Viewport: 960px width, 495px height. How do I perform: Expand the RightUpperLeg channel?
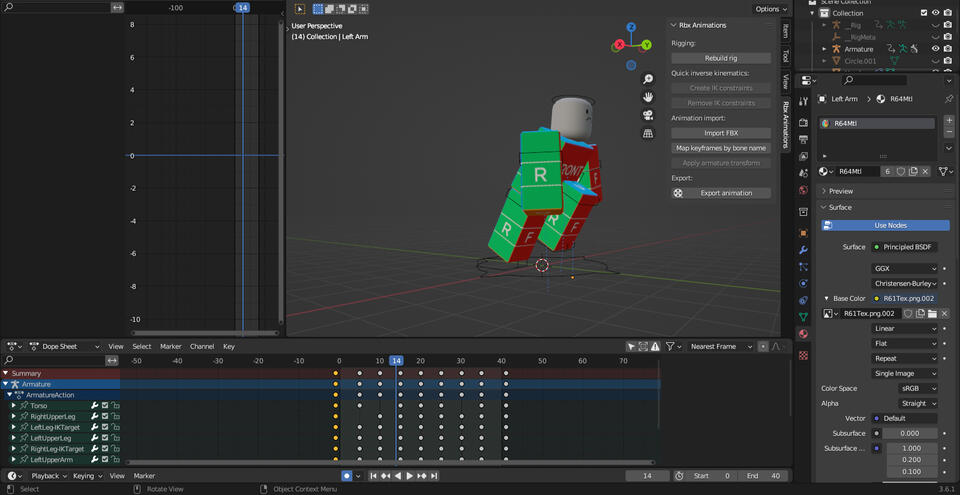pyautogui.click(x=13, y=417)
